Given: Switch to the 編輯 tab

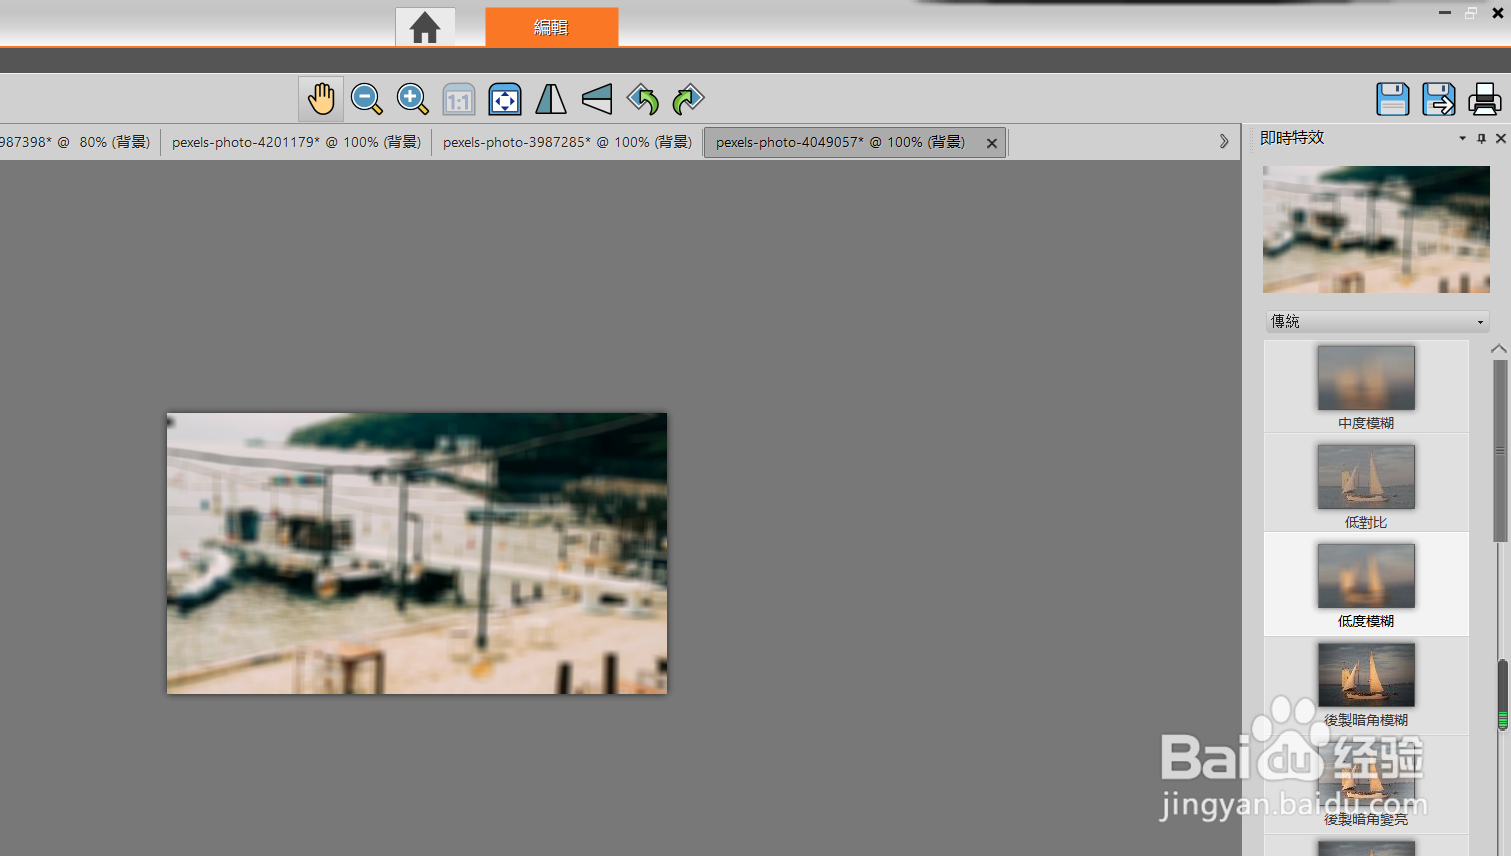Looking at the screenshot, I should click(551, 27).
